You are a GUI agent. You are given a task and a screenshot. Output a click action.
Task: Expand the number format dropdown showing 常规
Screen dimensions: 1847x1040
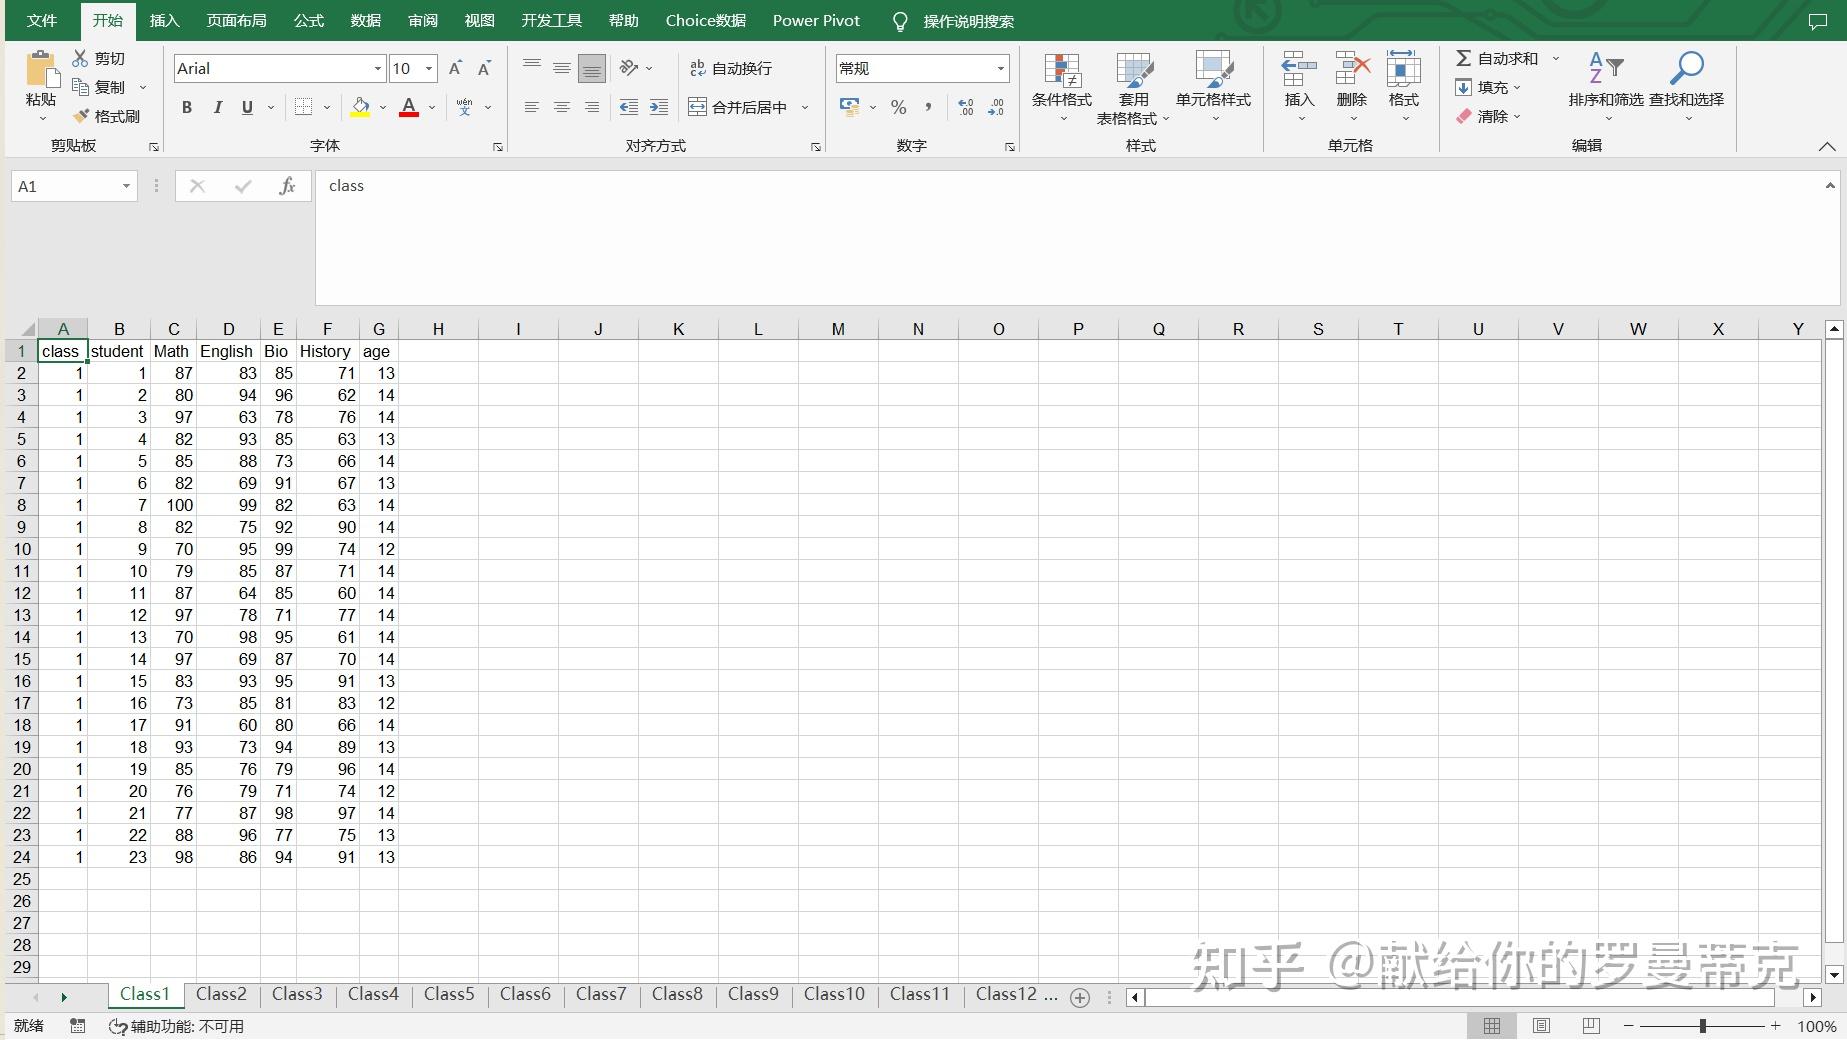[1001, 68]
